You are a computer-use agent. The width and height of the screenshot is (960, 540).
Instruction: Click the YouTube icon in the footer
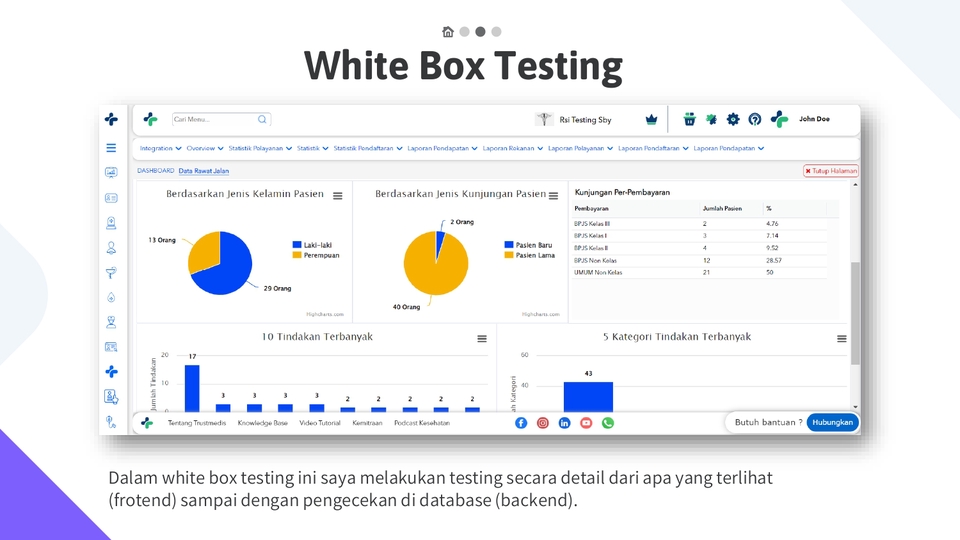[x=586, y=423]
